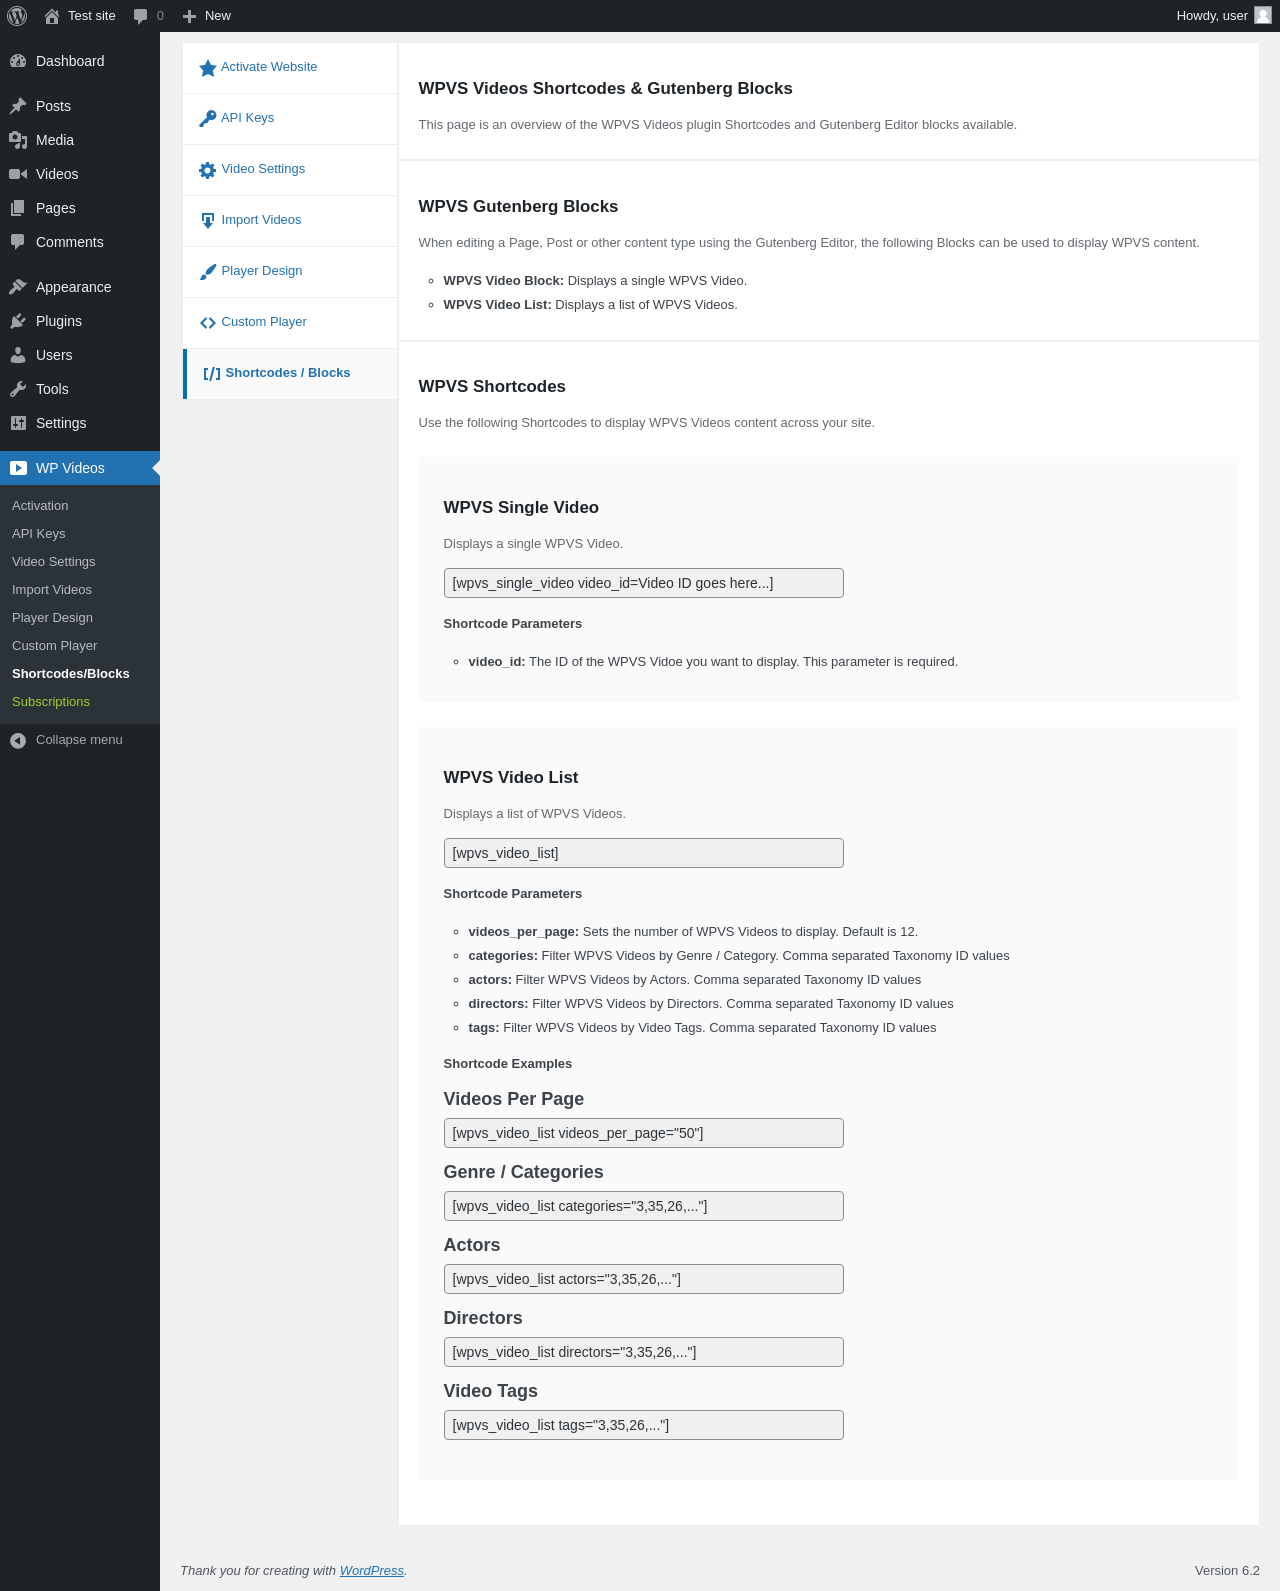The image size is (1280, 1591).
Task: Click the WordPress logo icon in admin bar
Action: click(17, 16)
